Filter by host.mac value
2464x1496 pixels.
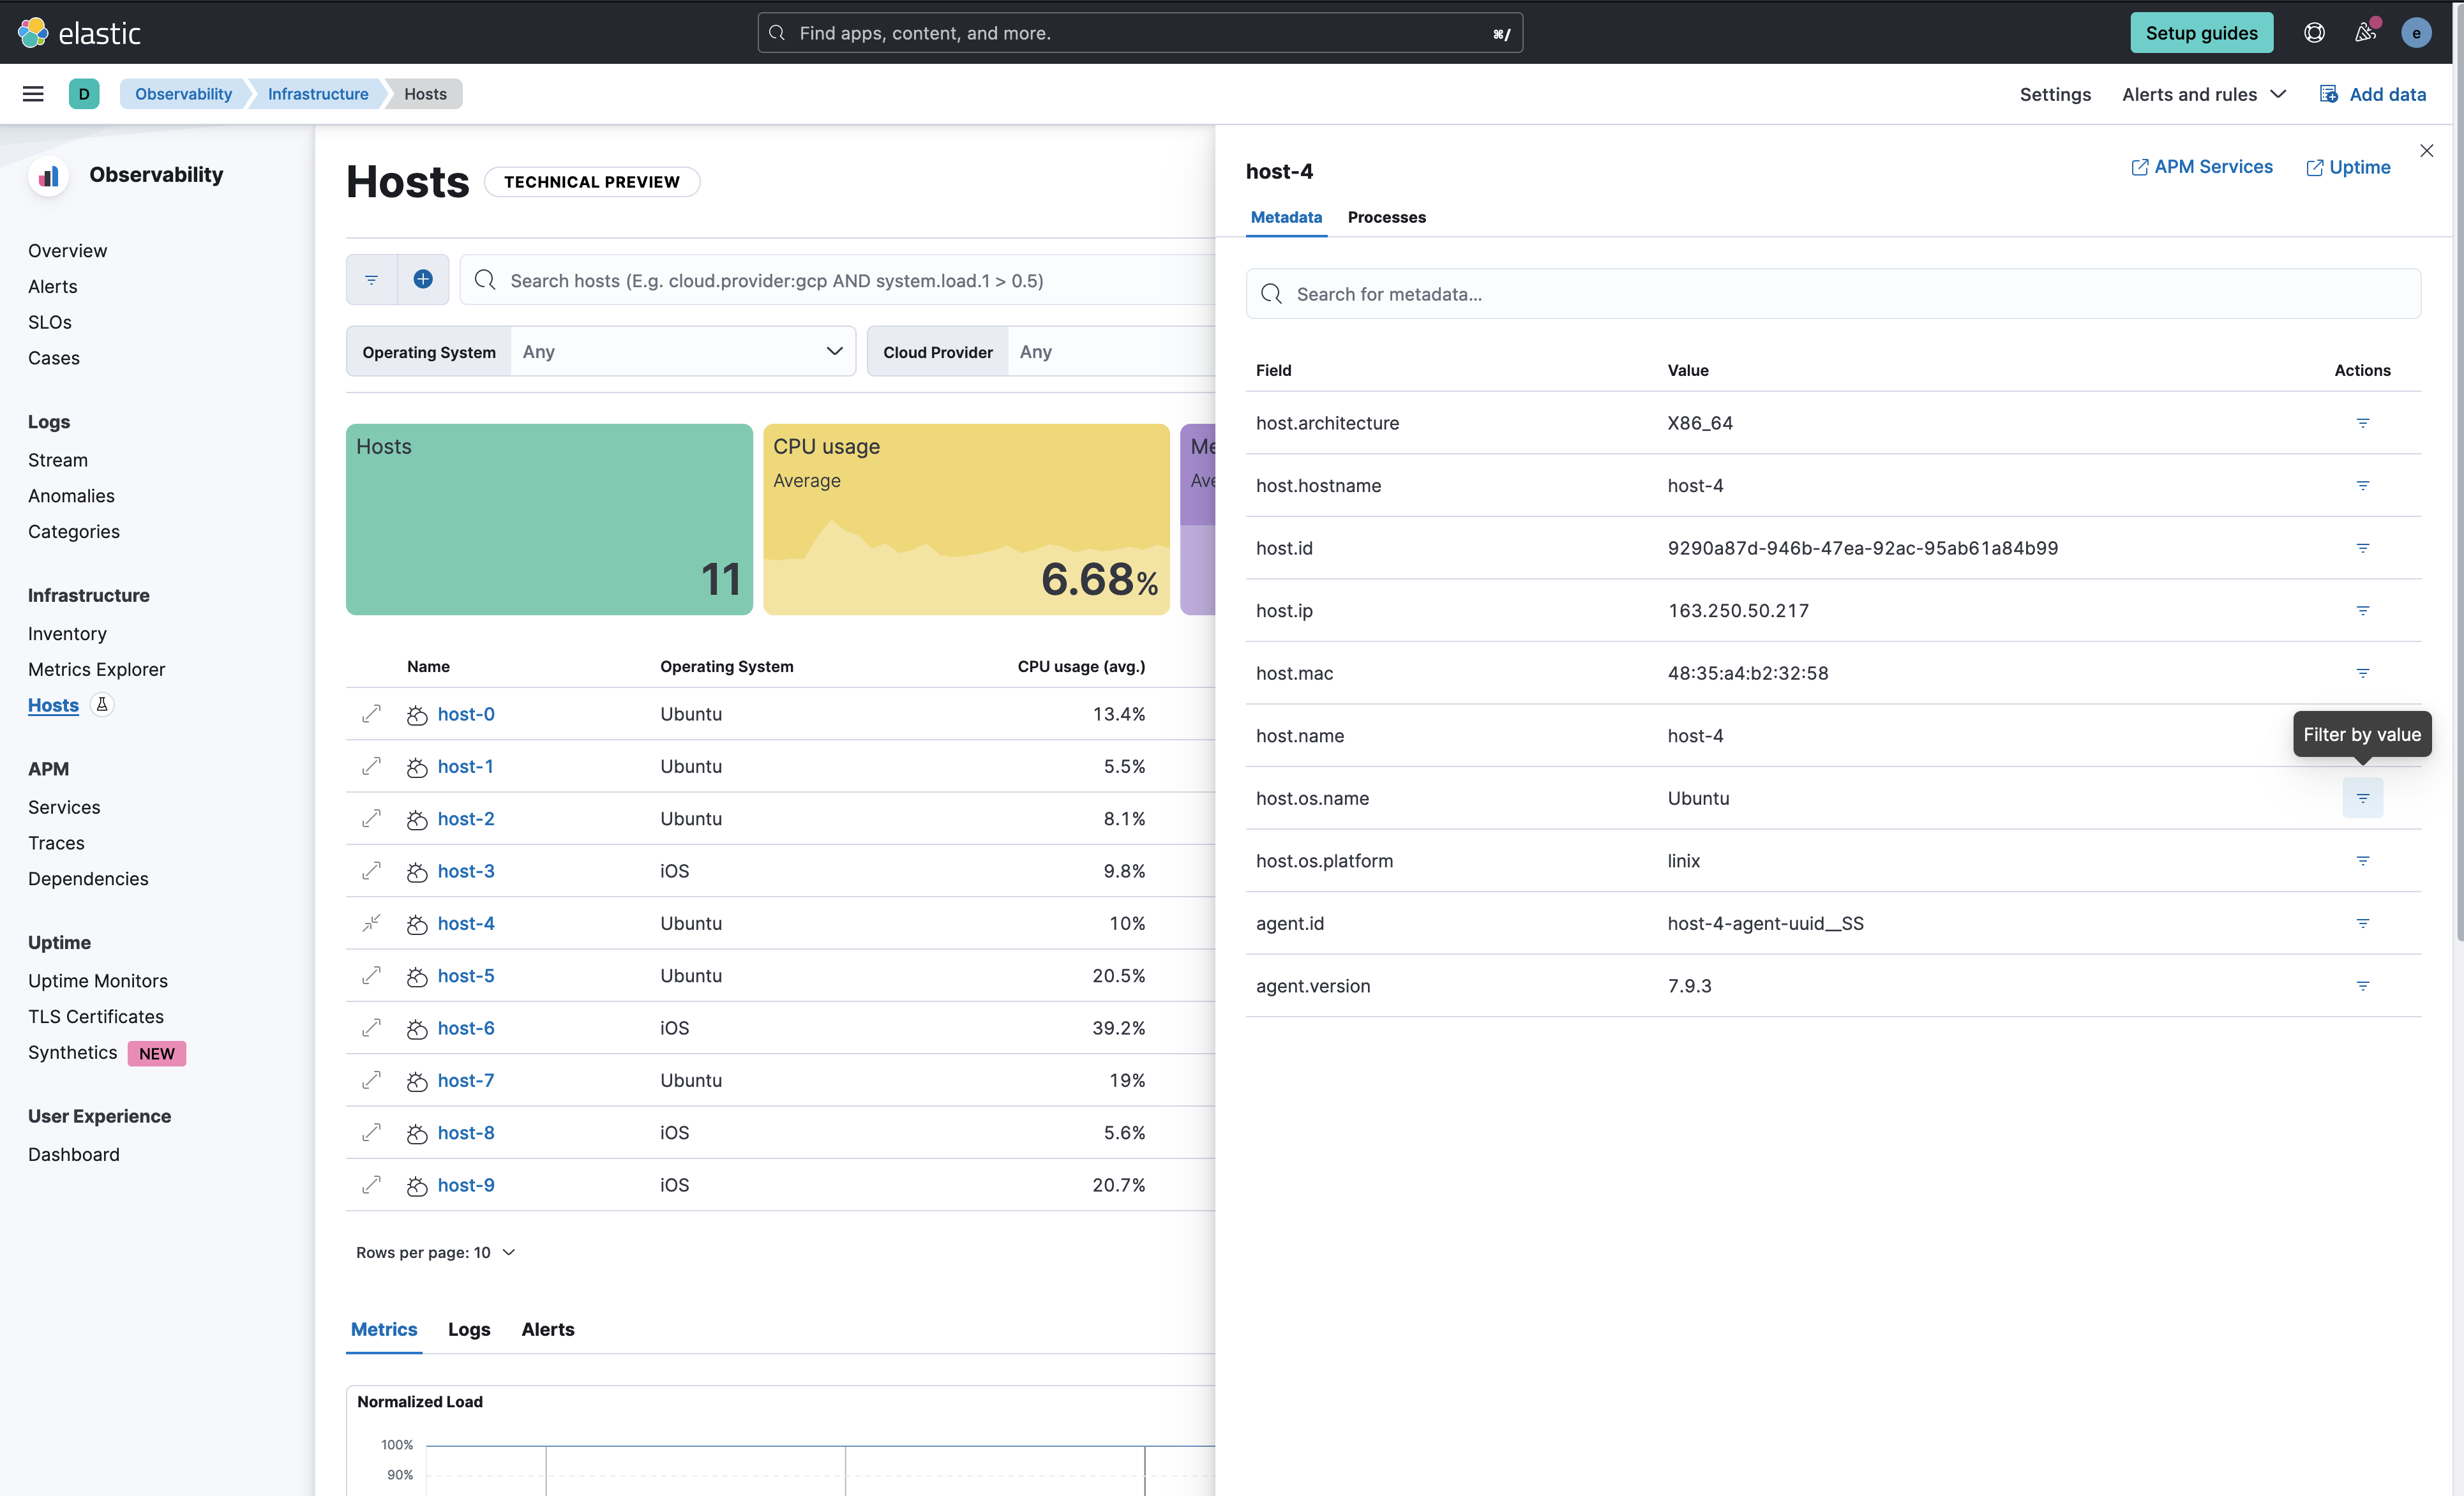pos(2362,673)
